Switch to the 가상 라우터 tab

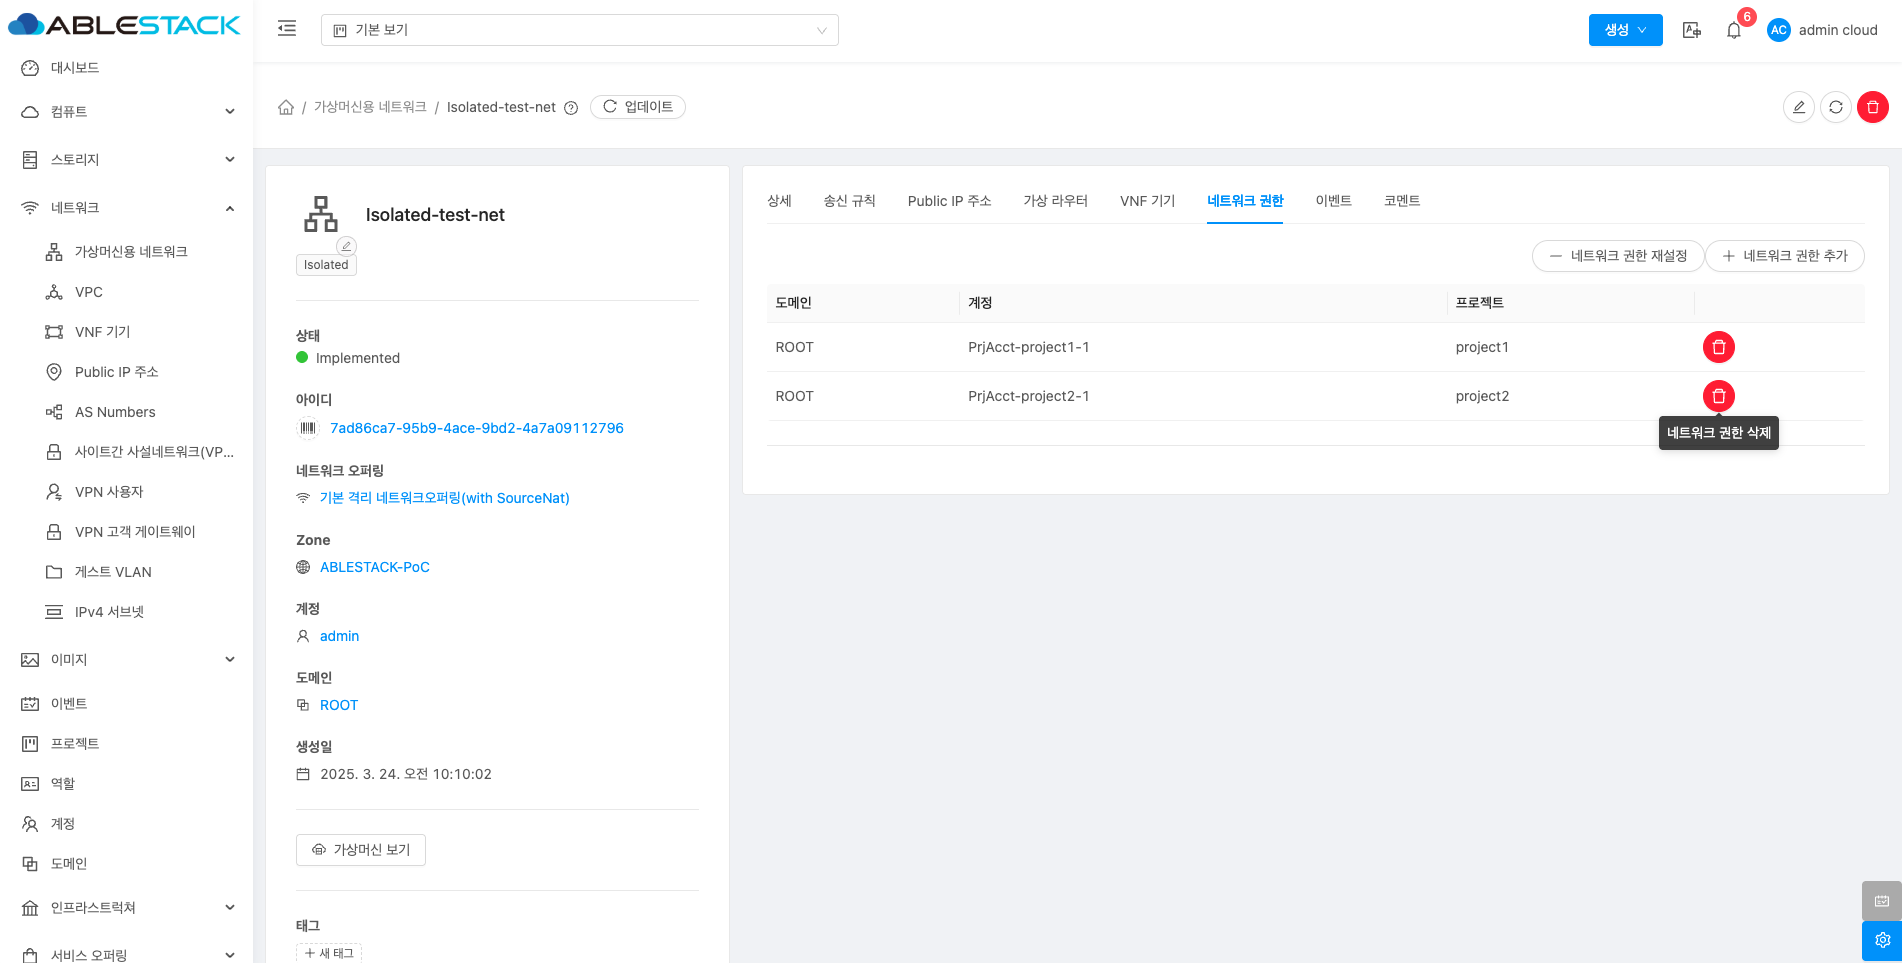(x=1055, y=201)
